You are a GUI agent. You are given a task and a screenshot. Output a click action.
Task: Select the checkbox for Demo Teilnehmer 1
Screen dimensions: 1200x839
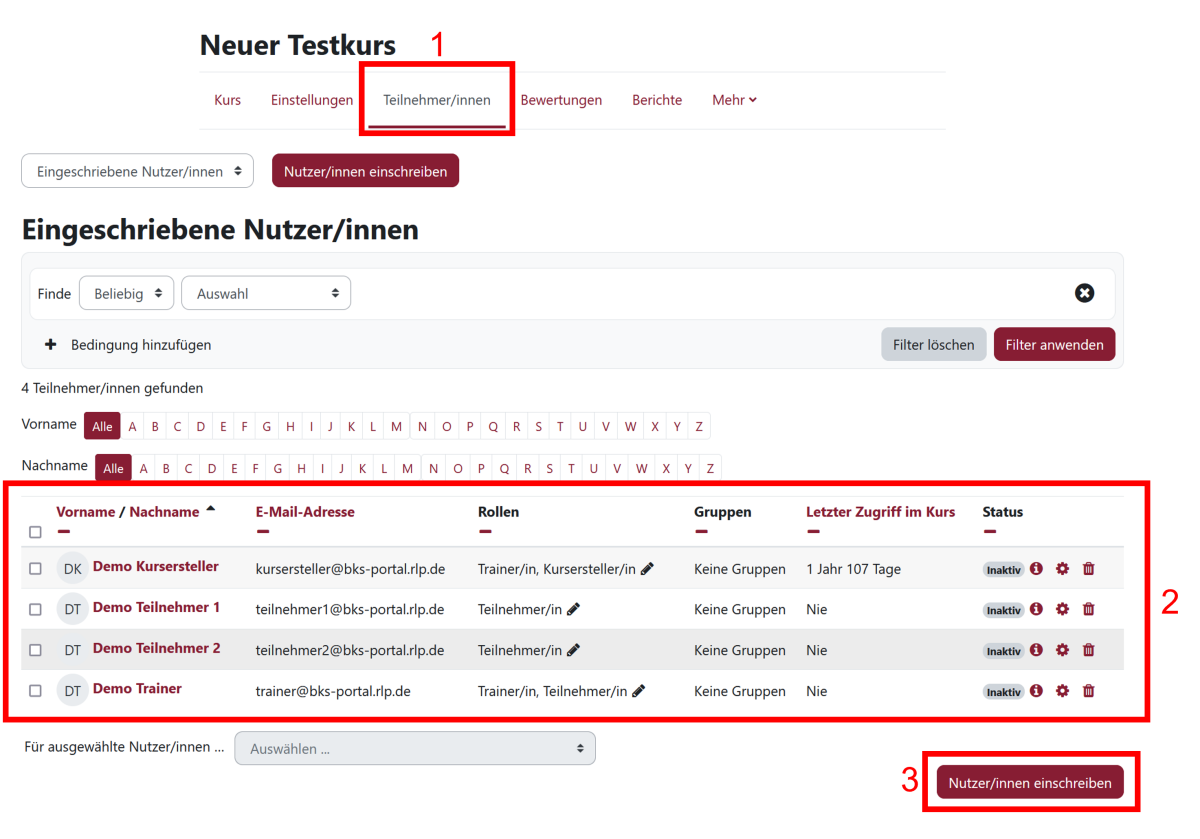[x=35, y=609]
